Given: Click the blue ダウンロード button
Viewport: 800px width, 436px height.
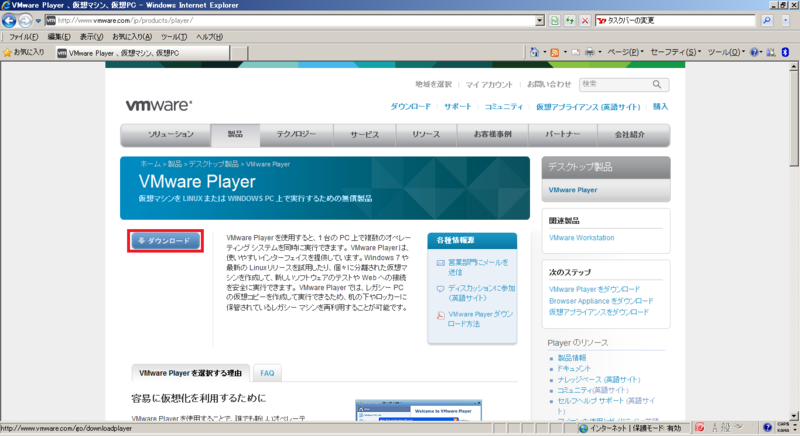Looking at the screenshot, I should 166,241.
